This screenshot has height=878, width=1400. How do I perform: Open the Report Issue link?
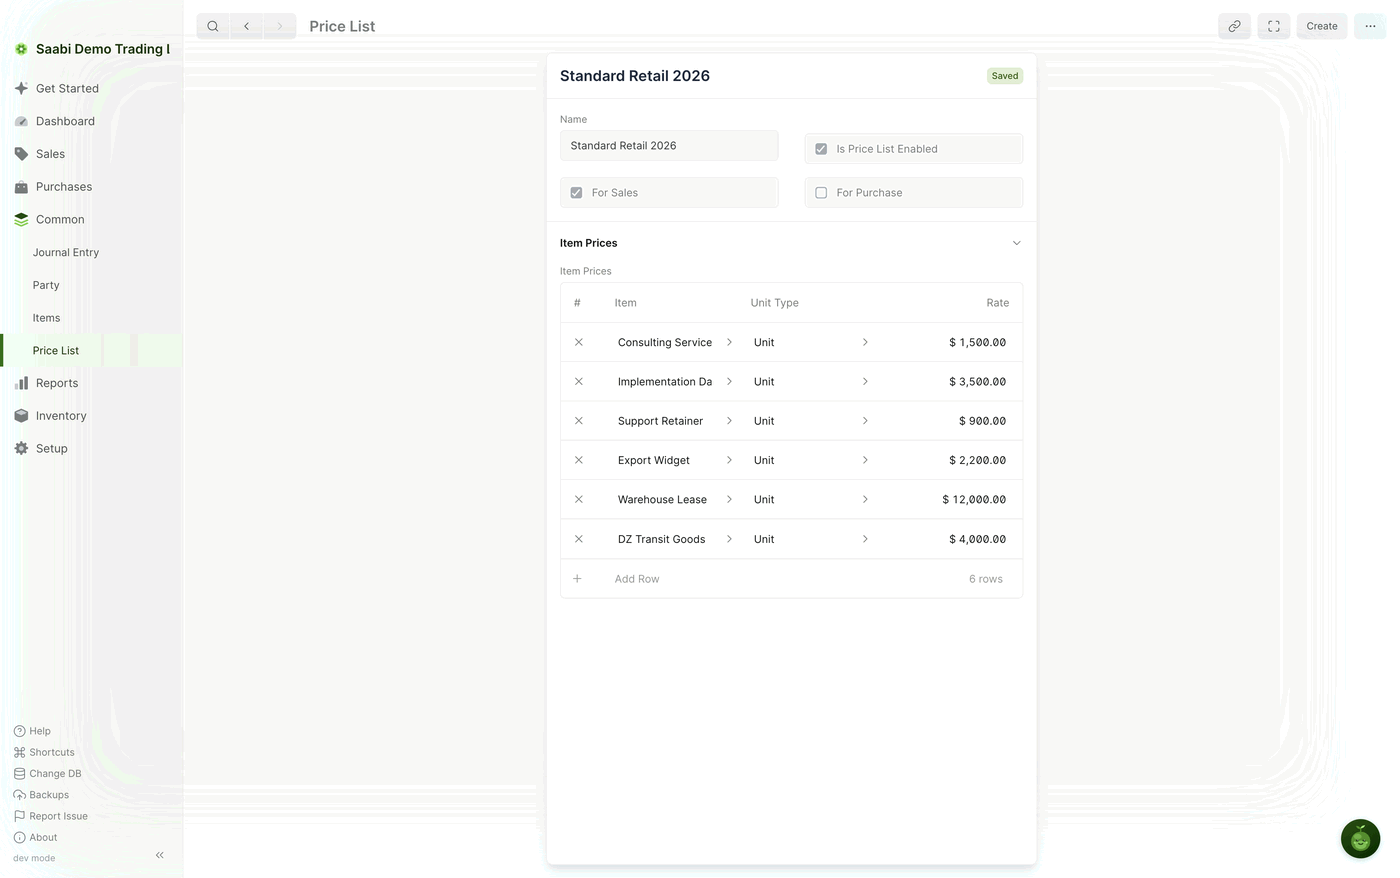tap(51, 816)
